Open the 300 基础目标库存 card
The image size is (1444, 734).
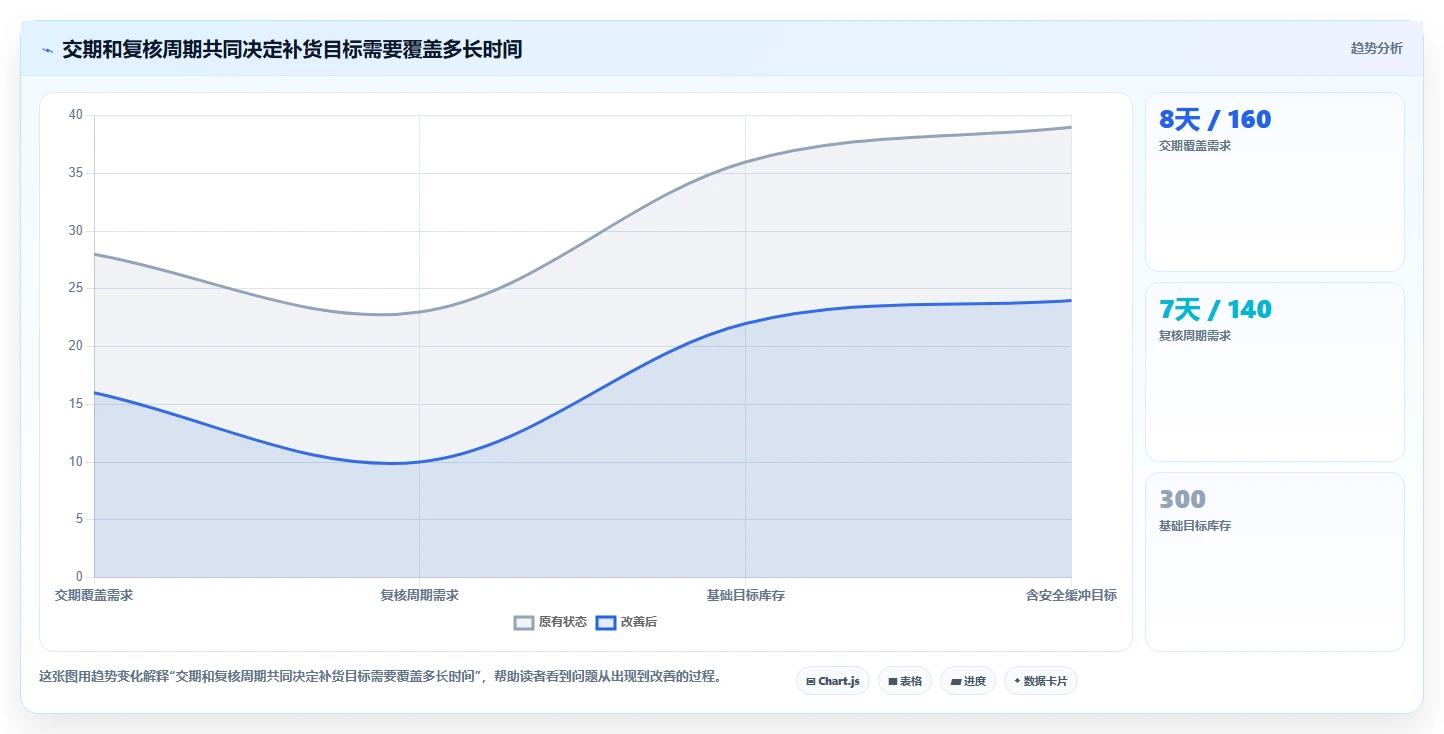(1274, 562)
